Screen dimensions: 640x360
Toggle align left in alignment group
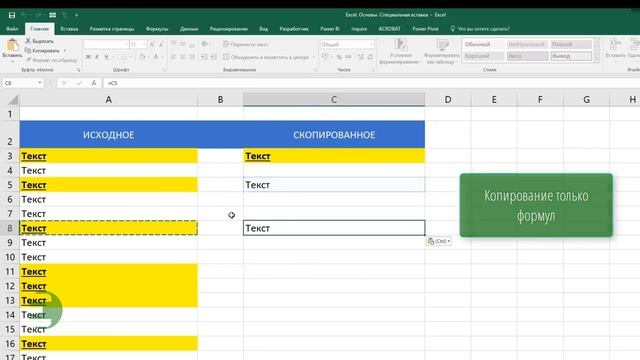pos(173,57)
